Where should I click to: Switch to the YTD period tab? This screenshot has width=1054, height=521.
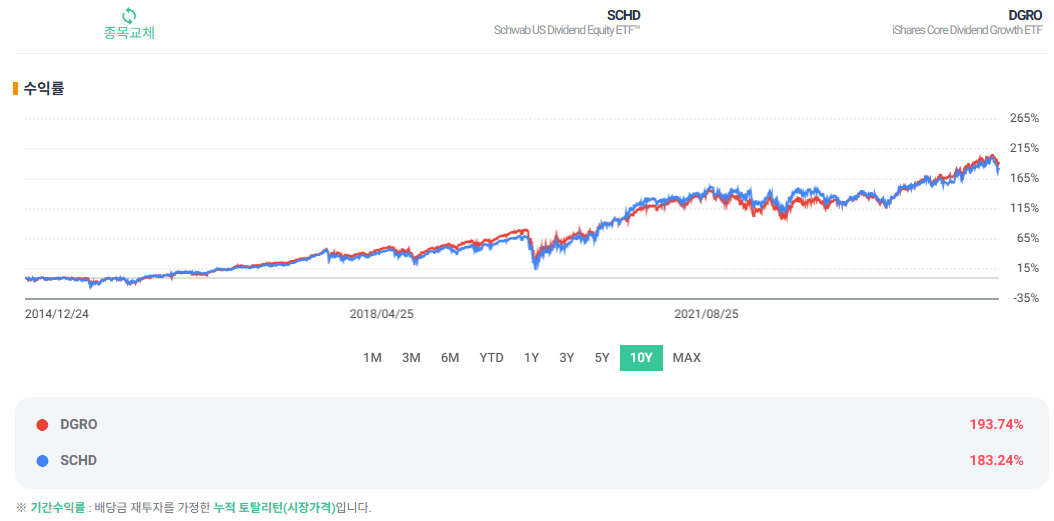491,358
